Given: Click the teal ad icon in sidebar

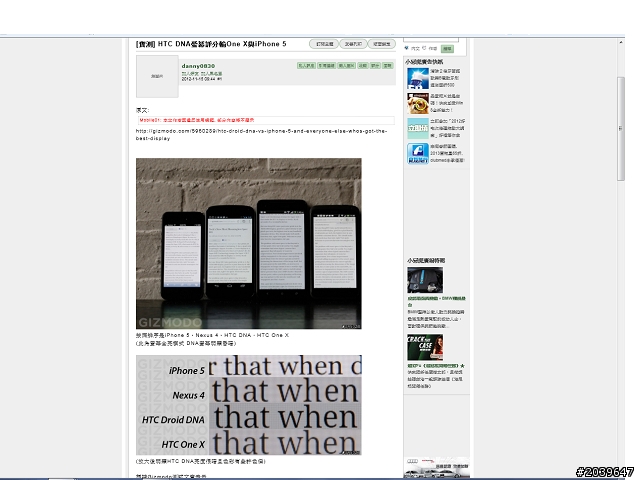Looking at the screenshot, I should [x=418, y=129].
